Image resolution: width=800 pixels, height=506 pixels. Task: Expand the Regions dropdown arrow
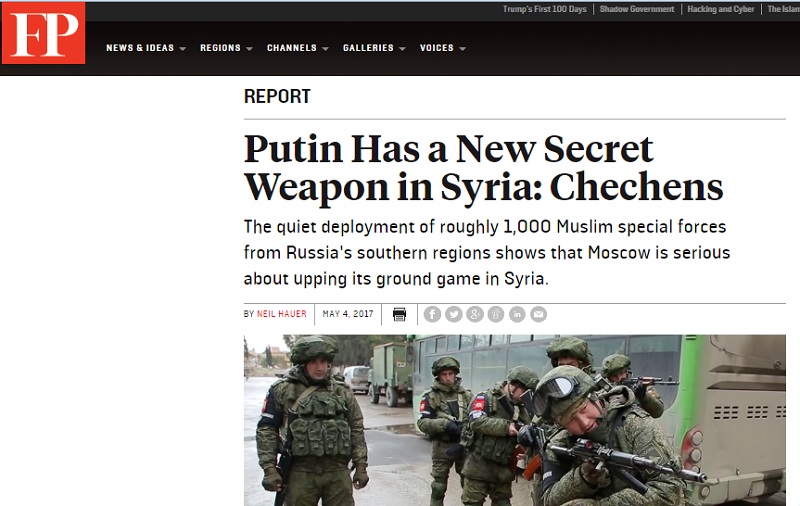(249, 49)
